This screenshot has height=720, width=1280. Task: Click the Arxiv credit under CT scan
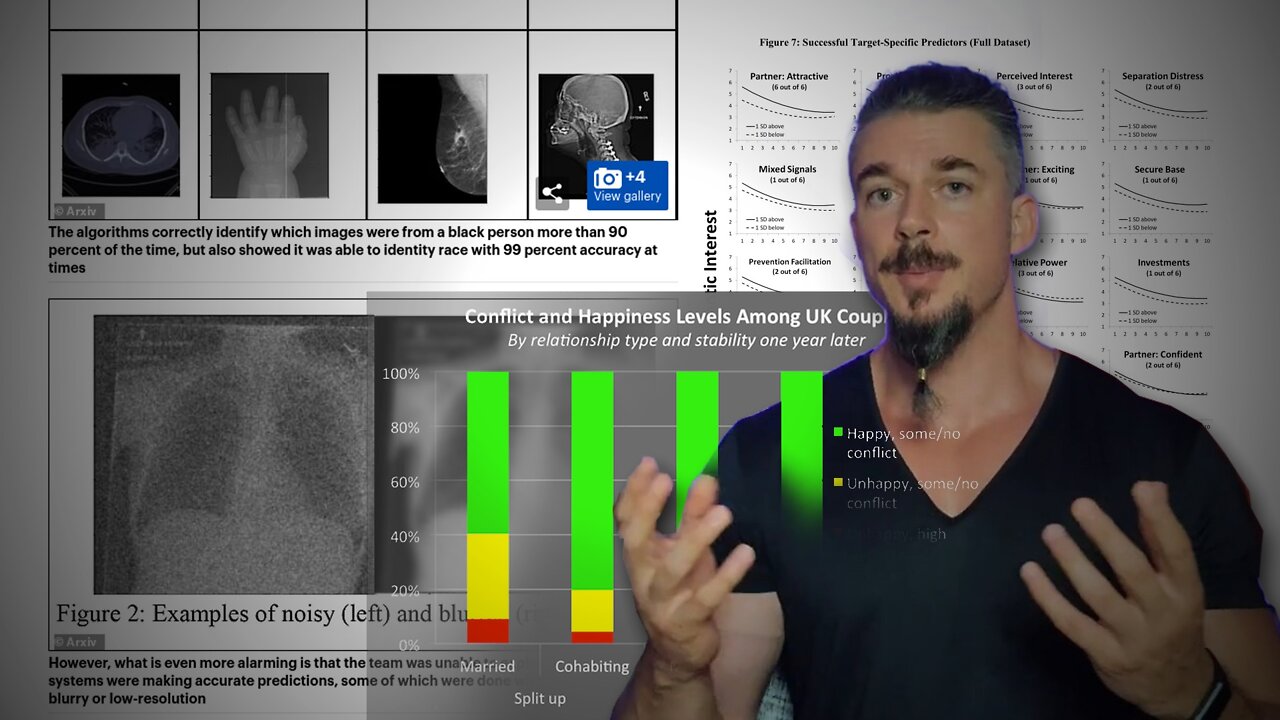click(79, 211)
